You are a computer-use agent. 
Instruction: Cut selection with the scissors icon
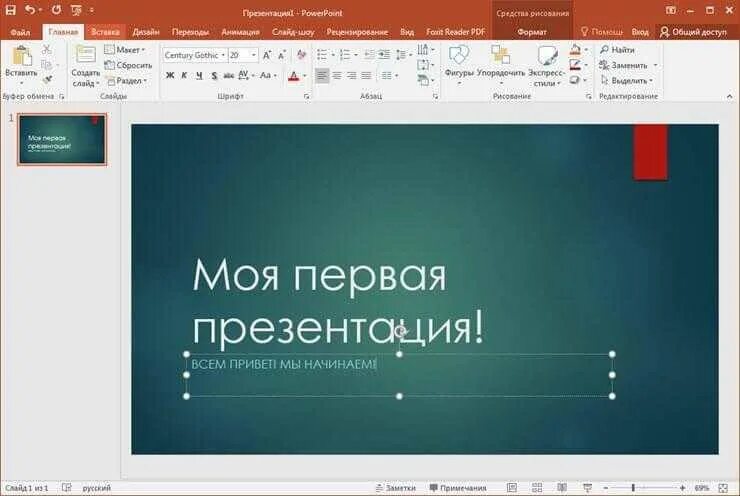tap(46, 49)
